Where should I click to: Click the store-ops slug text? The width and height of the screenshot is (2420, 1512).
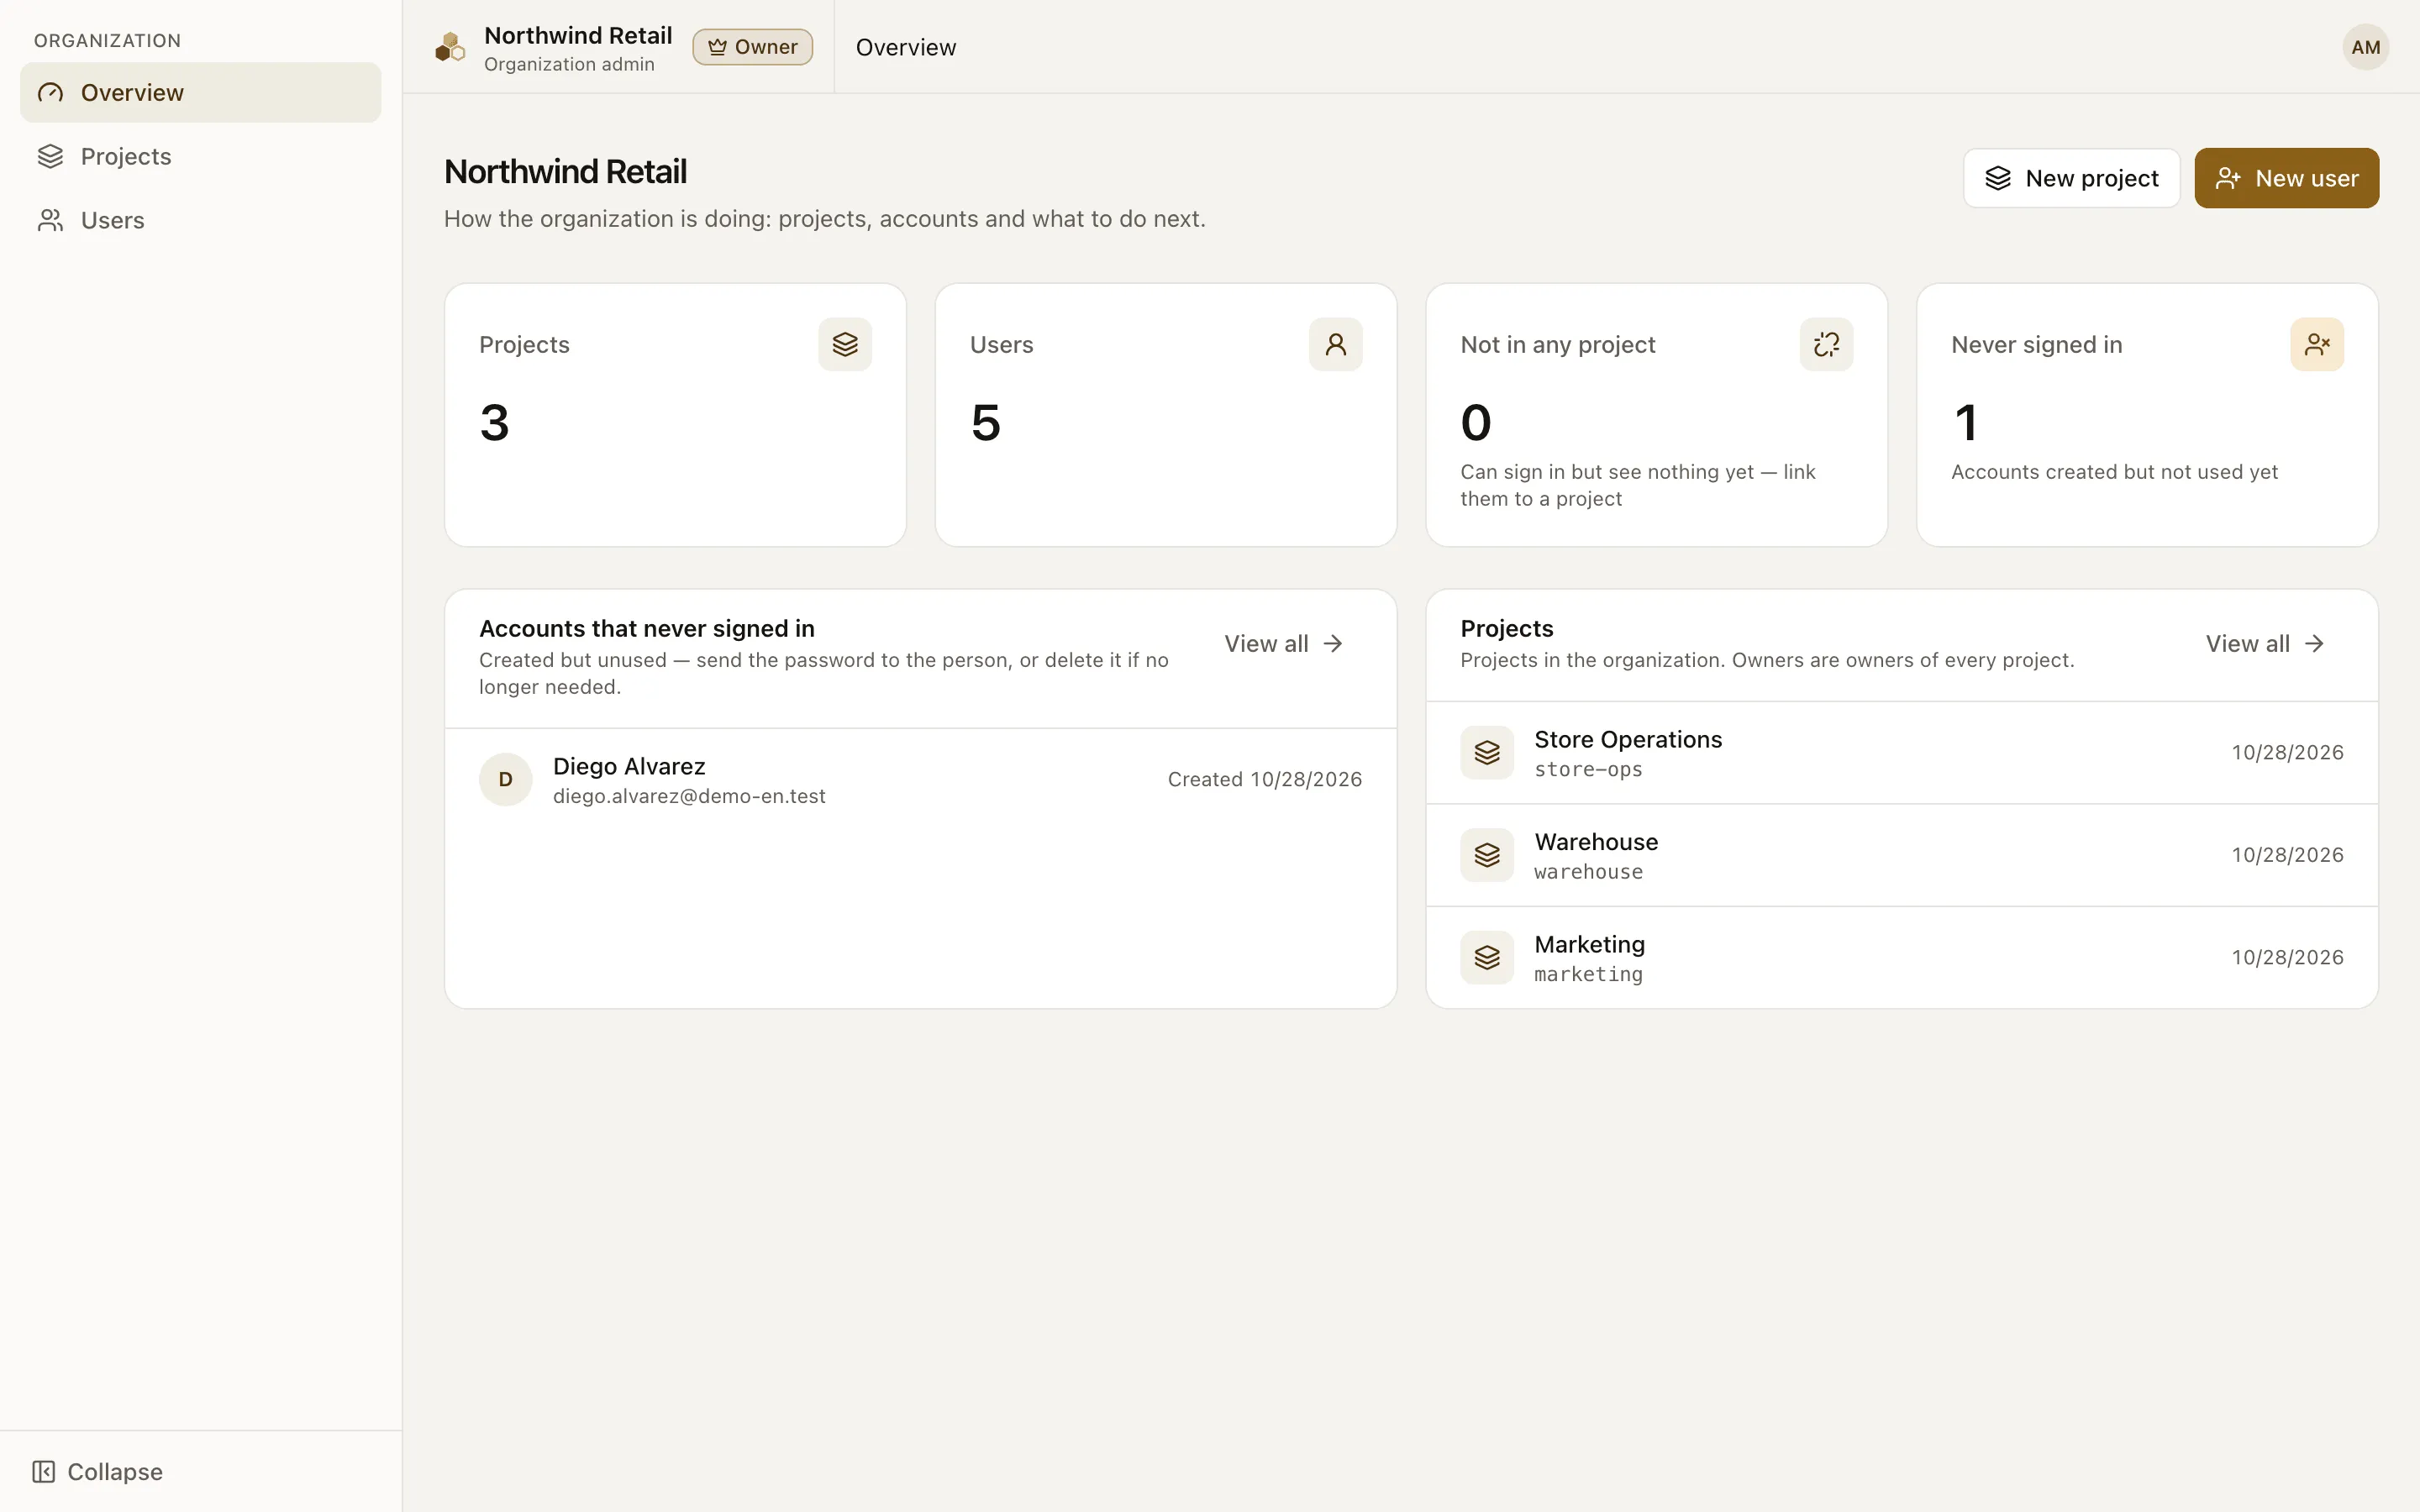pyautogui.click(x=1588, y=770)
